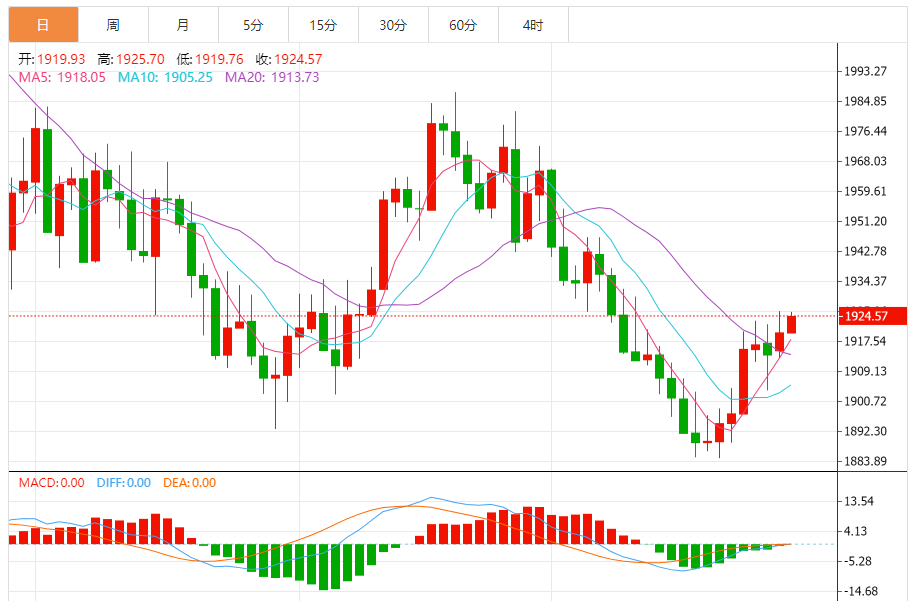
Task: Click the 1968.03 price axis label
Action: (865, 161)
